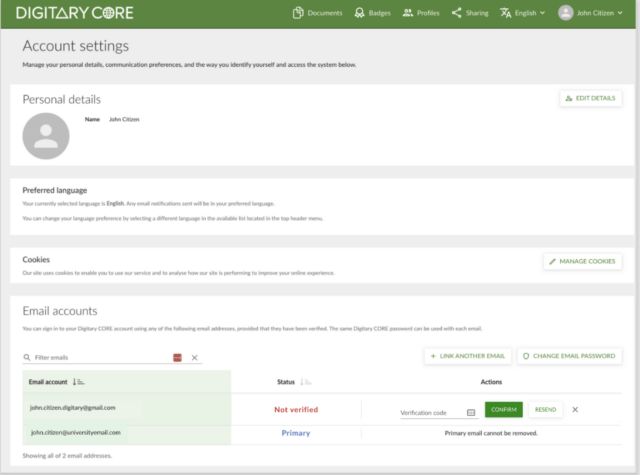Open the Manage Cookies settings
The width and height of the screenshot is (640, 475).
point(582,261)
